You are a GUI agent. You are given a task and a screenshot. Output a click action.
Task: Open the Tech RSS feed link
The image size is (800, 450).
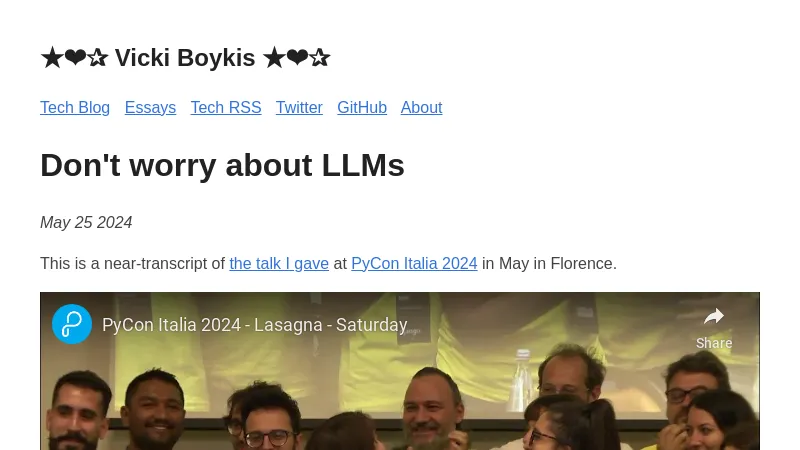pyautogui.click(x=226, y=108)
